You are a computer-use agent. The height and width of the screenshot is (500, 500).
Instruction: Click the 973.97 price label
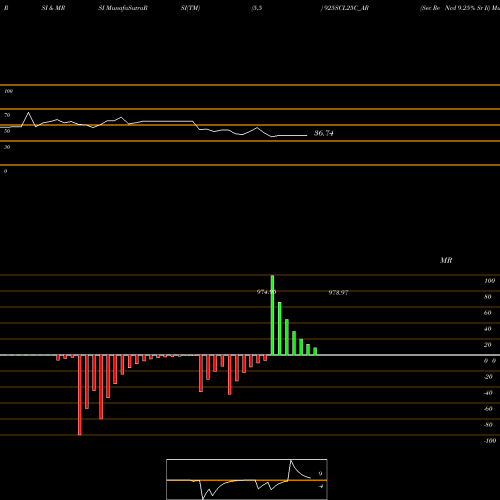[338, 293]
